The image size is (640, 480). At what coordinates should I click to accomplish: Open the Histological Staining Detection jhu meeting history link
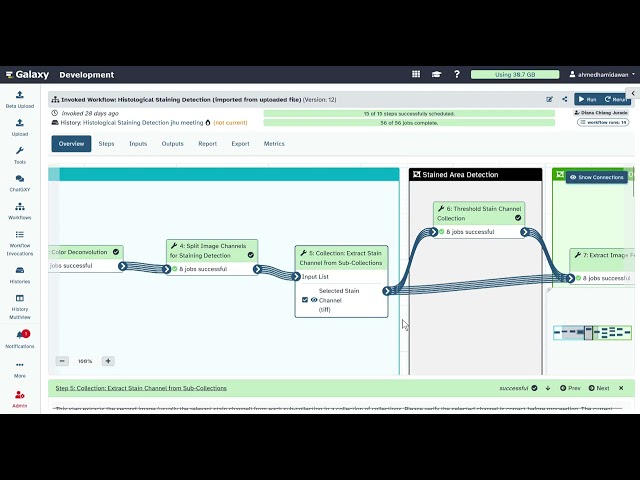(143, 122)
